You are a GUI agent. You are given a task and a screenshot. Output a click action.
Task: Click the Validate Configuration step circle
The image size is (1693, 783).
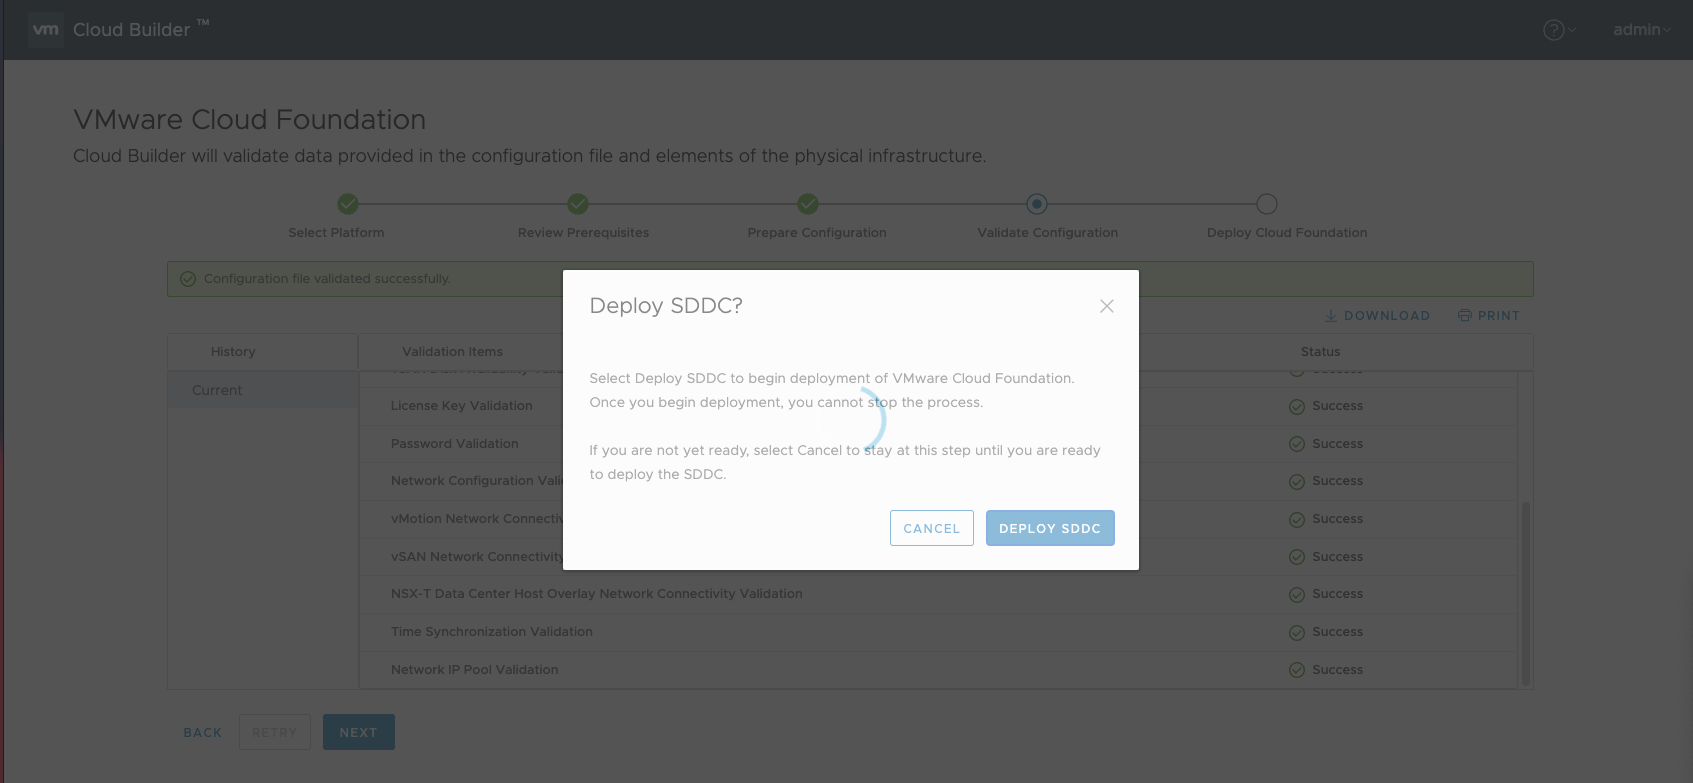(x=1037, y=204)
